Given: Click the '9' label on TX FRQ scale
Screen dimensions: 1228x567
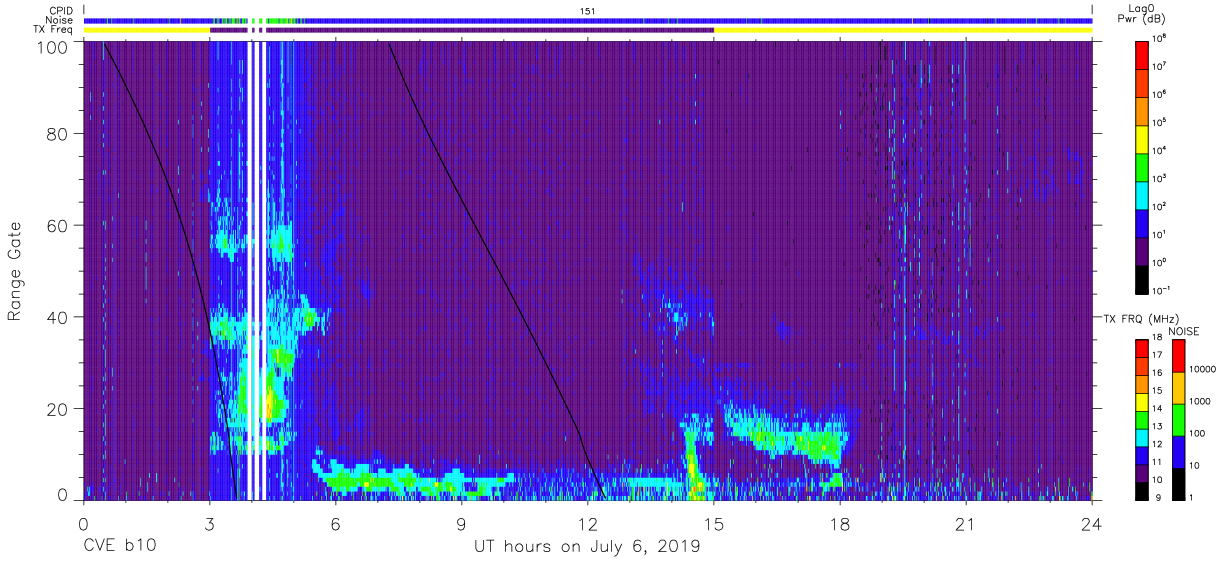Looking at the screenshot, I should click(x=1158, y=497).
